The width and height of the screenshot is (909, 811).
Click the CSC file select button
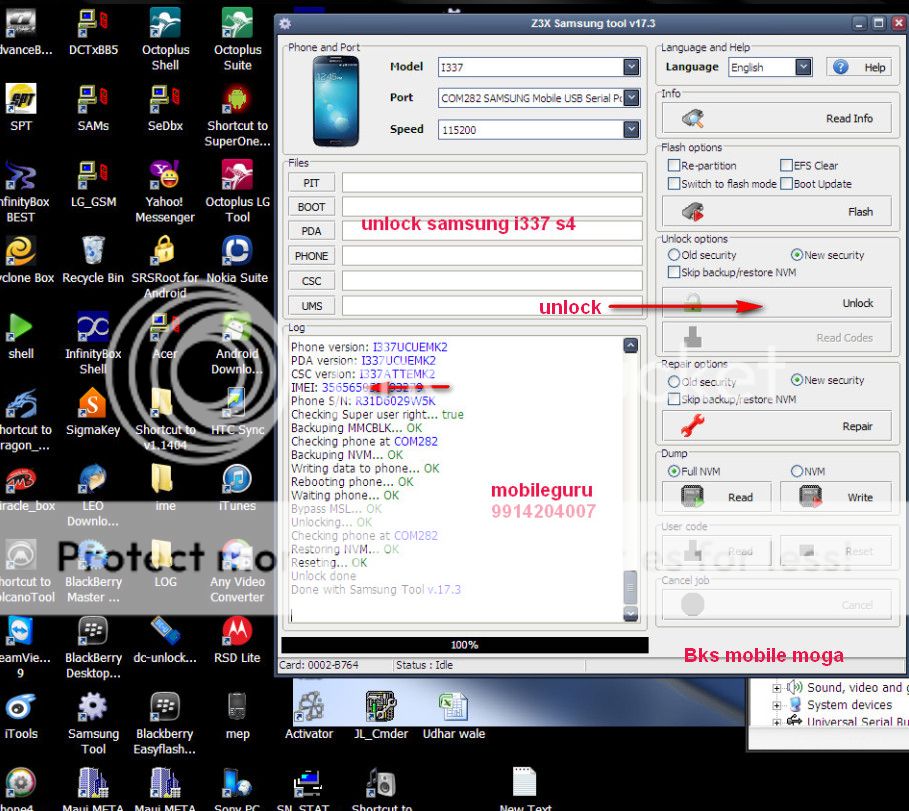311,281
